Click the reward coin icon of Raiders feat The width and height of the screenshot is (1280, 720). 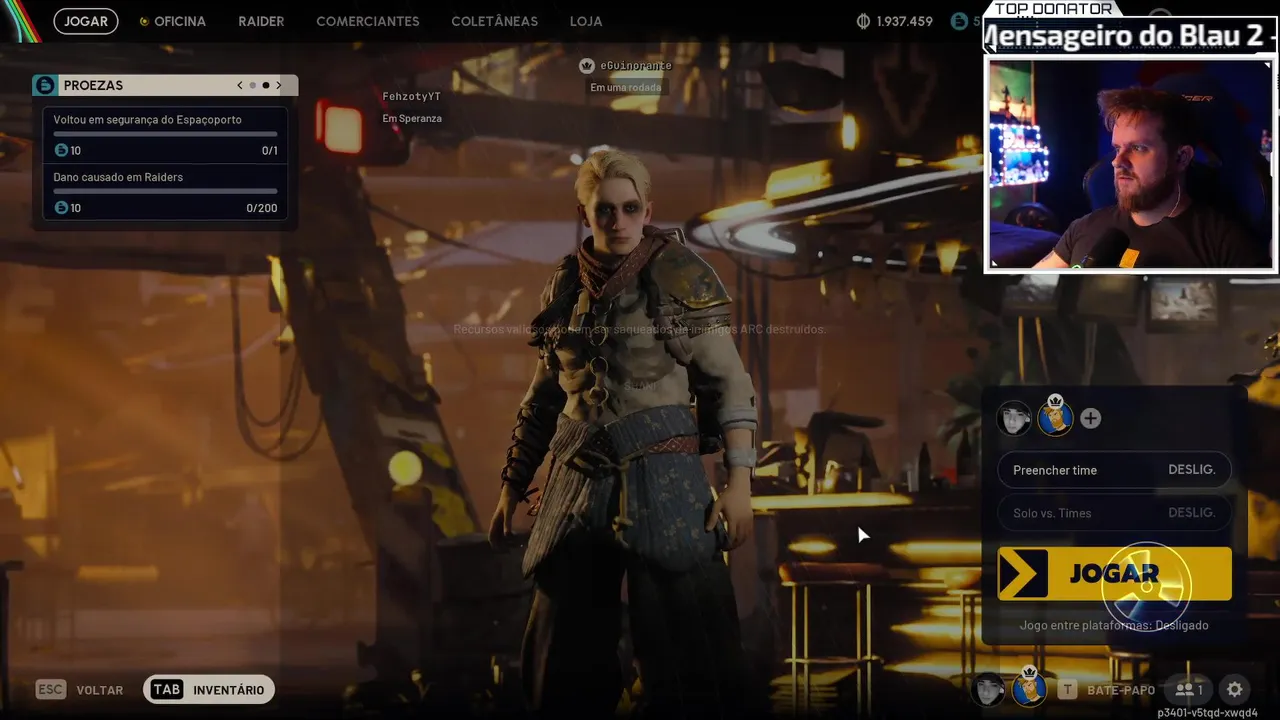[x=61, y=208]
